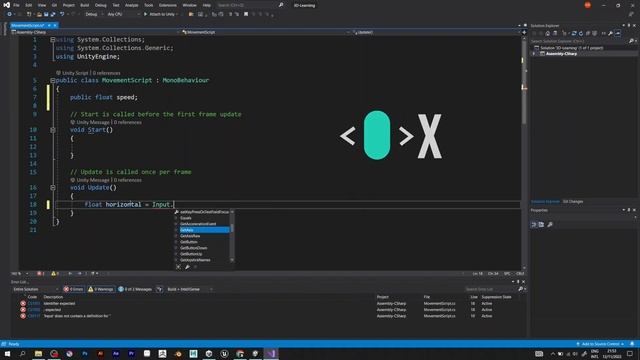640x360 pixels.
Task: Open the Build + IntelliSense dropdown
Action: (190, 289)
